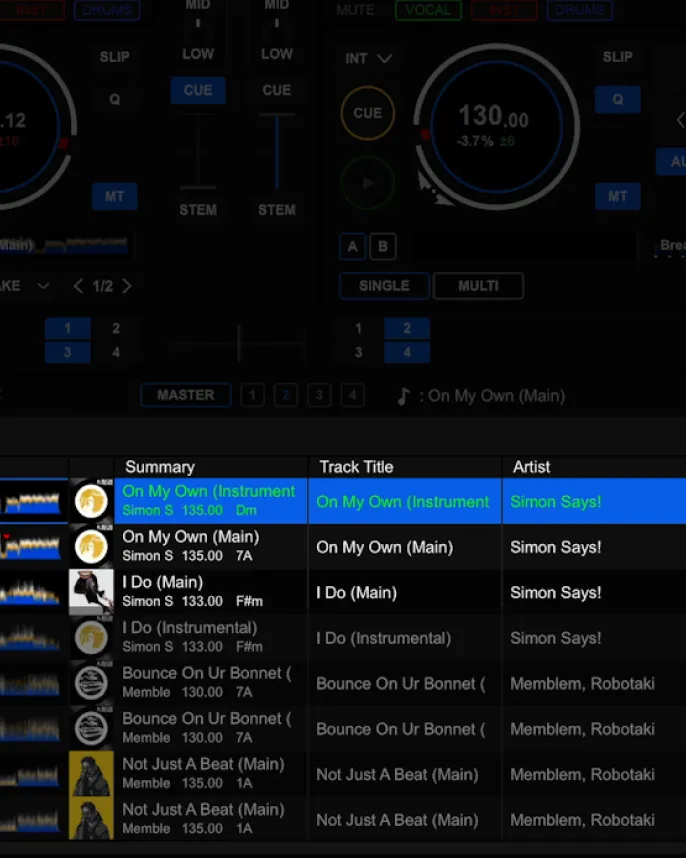Select deck number 2 next to MASTER

click(285, 395)
